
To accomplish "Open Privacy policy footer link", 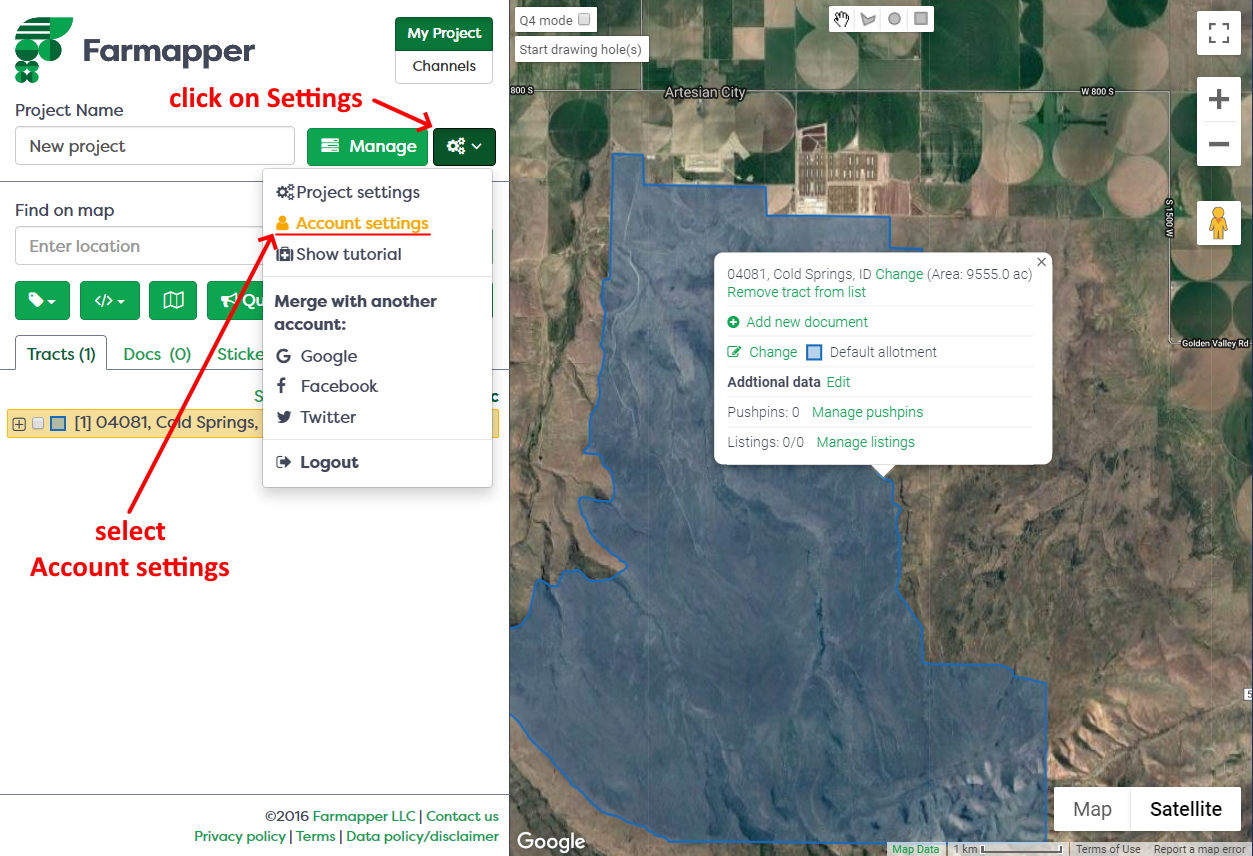I will point(240,836).
